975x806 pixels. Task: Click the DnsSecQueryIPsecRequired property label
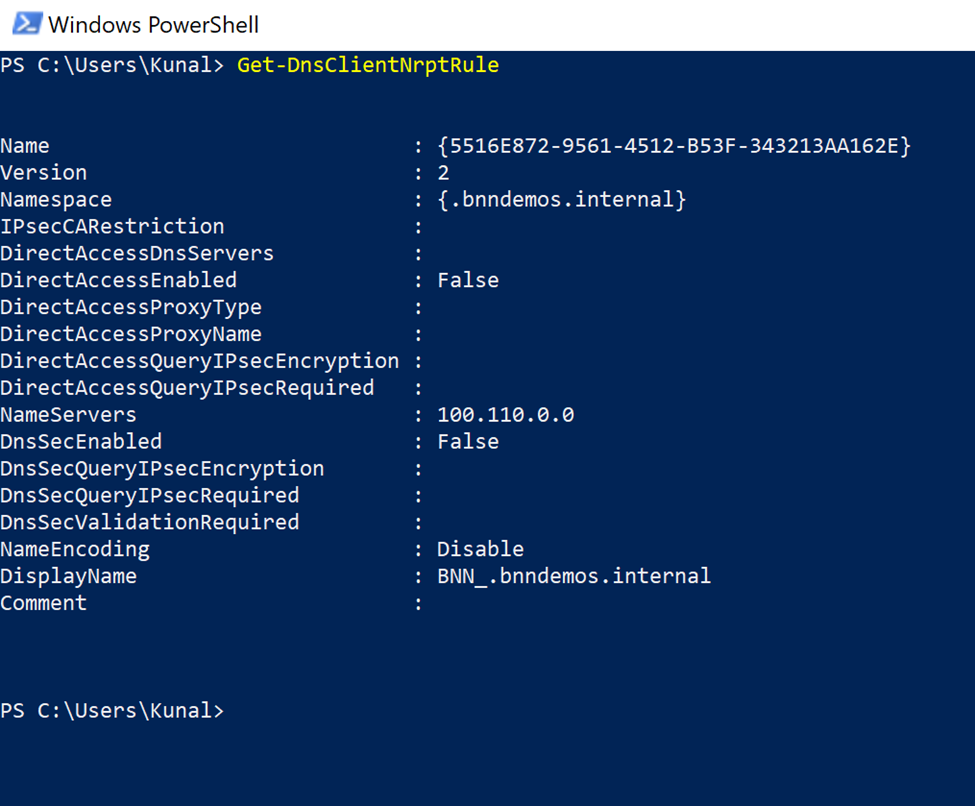149,495
